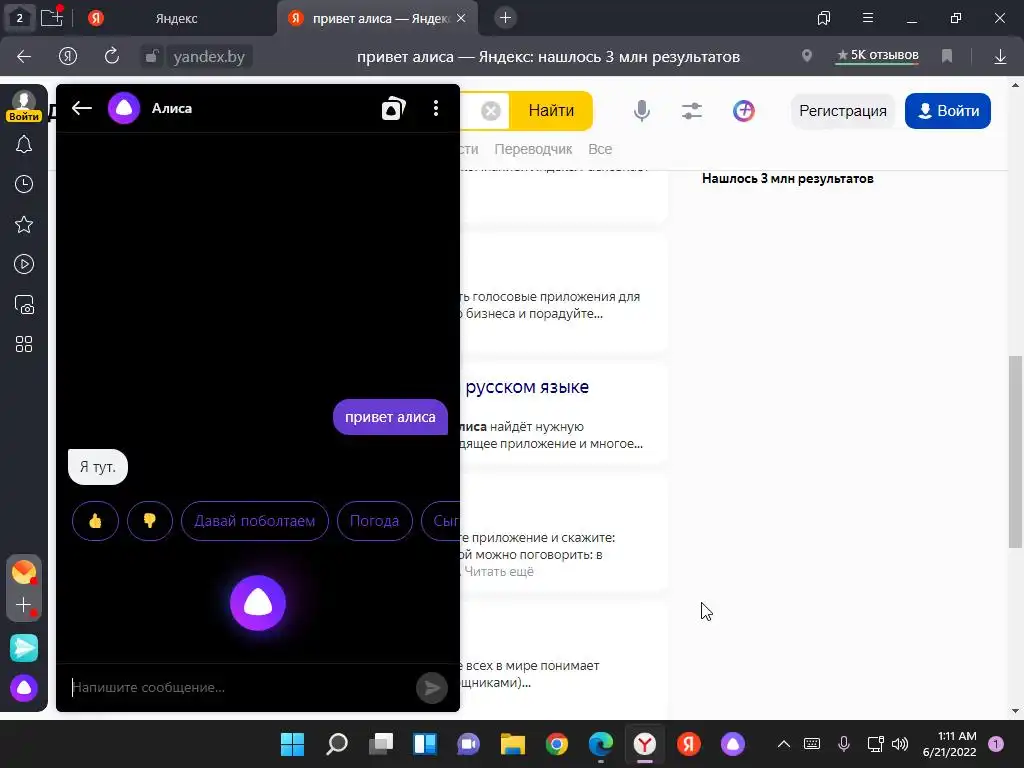Give thumbs up to Alice's reply
This screenshot has width=1024, height=768.
95,520
